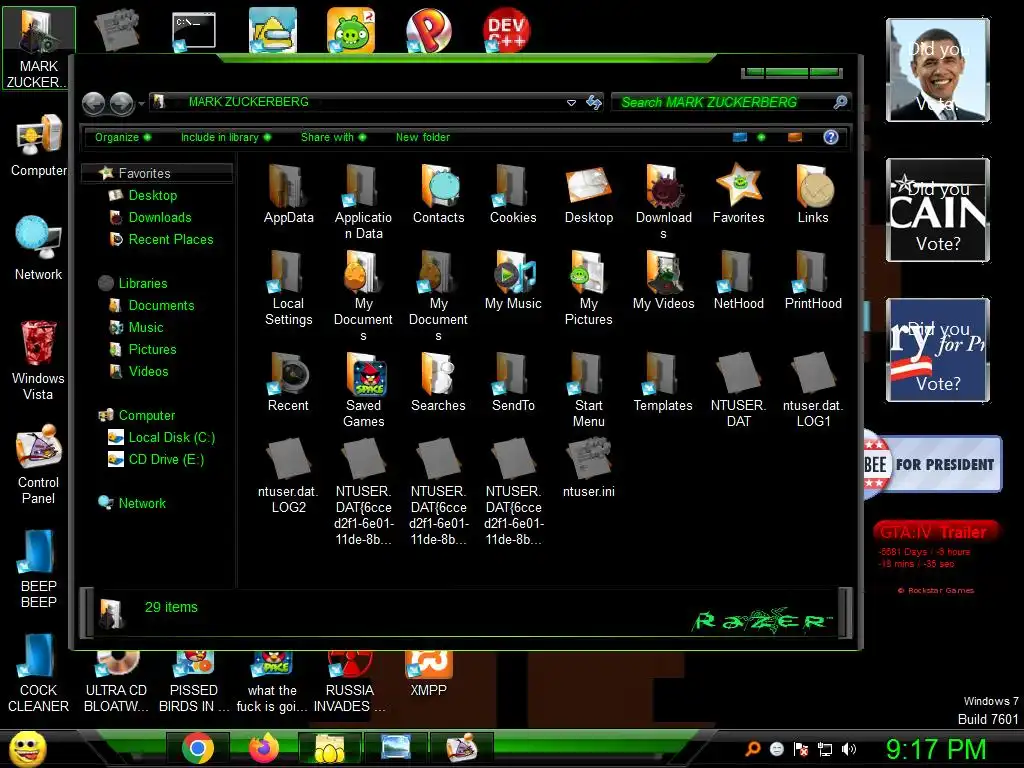Open the Organize menu
The image size is (1024, 768).
coord(123,137)
